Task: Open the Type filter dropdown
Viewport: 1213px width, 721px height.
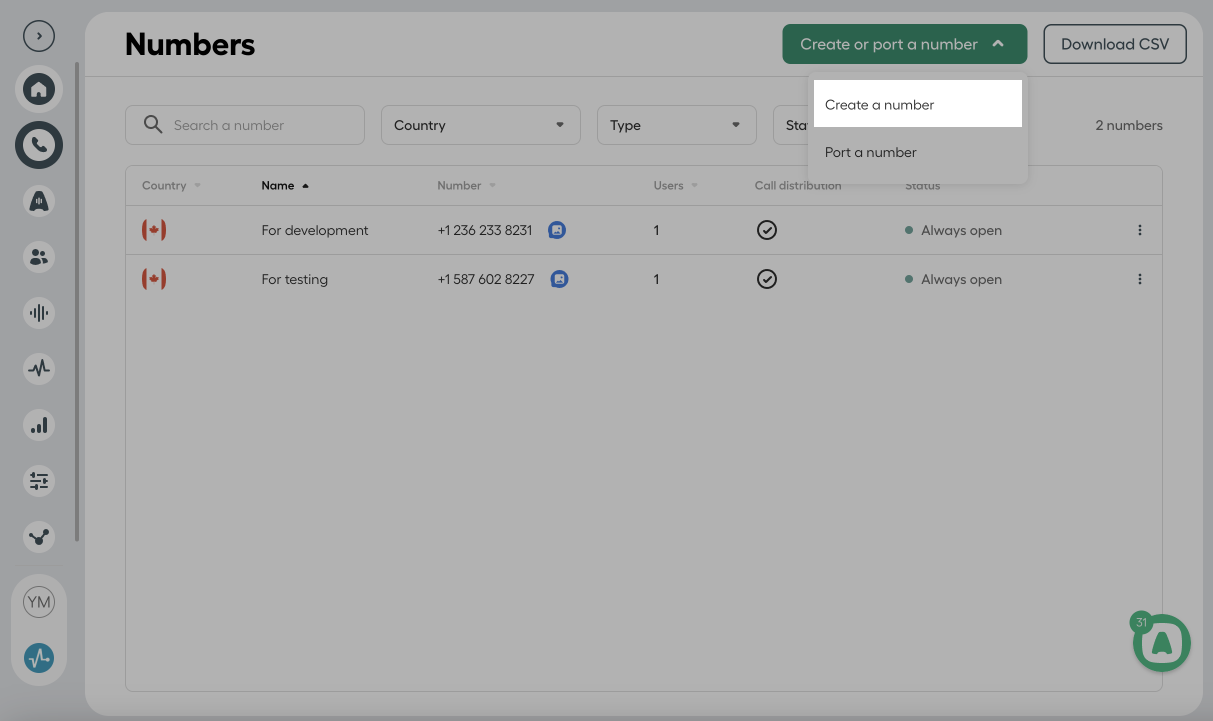Action: click(677, 125)
